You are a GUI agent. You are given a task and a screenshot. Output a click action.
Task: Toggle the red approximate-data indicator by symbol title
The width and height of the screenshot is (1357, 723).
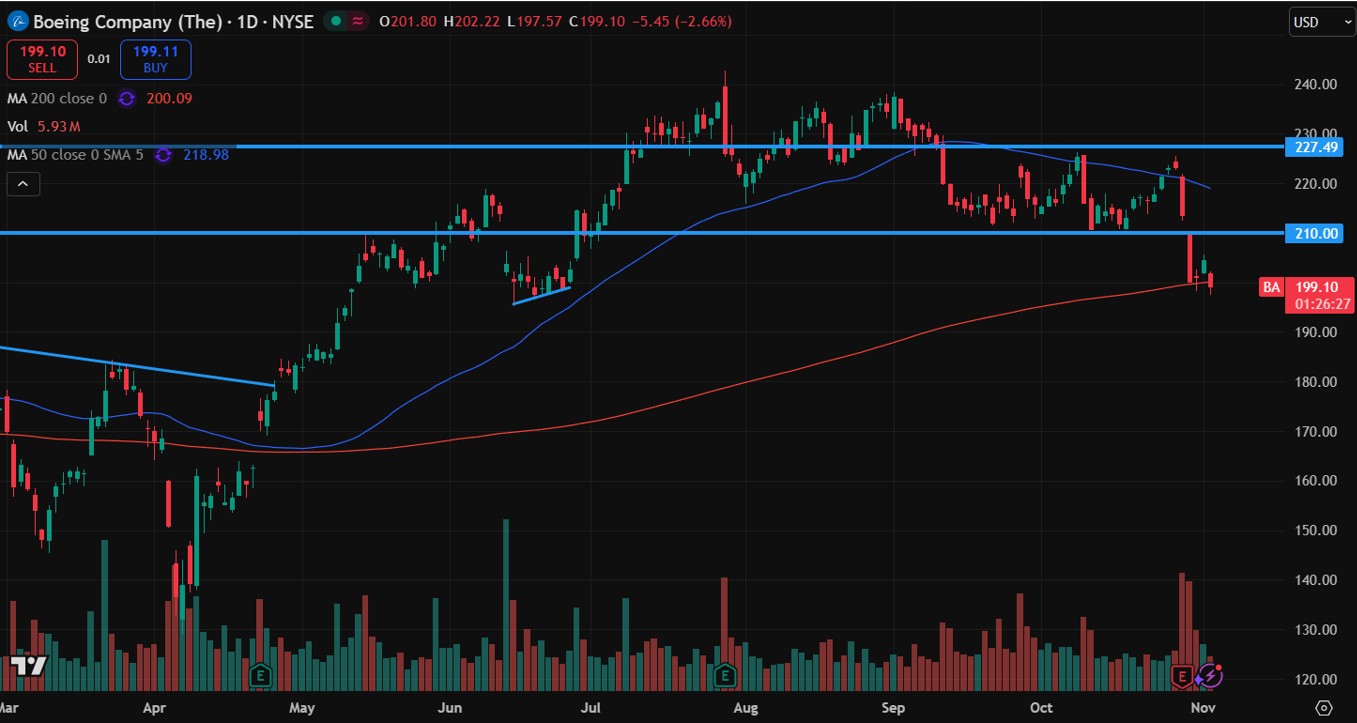click(x=358, y=21)
